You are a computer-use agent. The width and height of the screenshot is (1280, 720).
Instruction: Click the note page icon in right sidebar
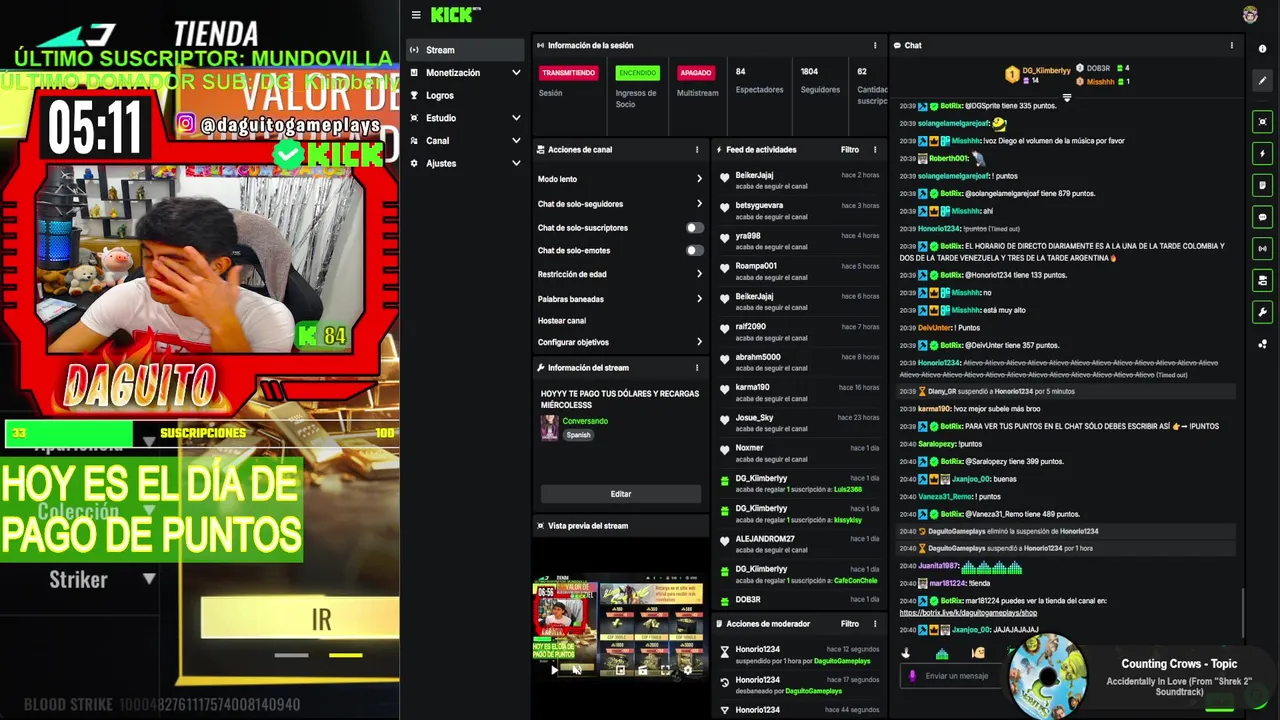click(x=1262, y=185)
